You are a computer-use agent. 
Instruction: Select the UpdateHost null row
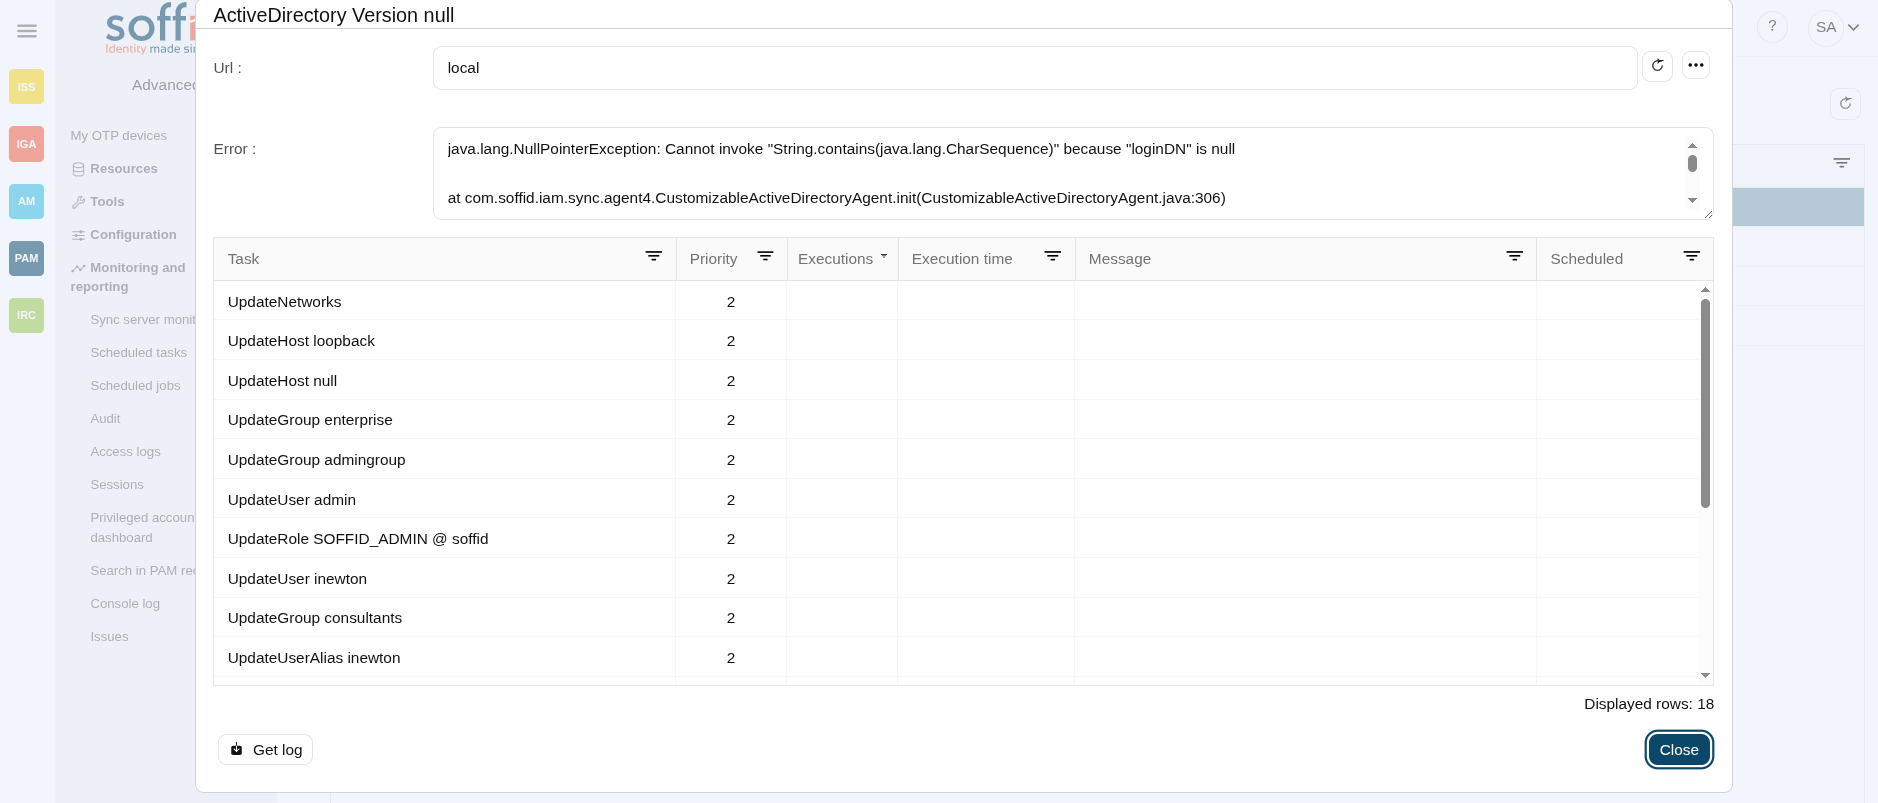(x=956, y=380)
